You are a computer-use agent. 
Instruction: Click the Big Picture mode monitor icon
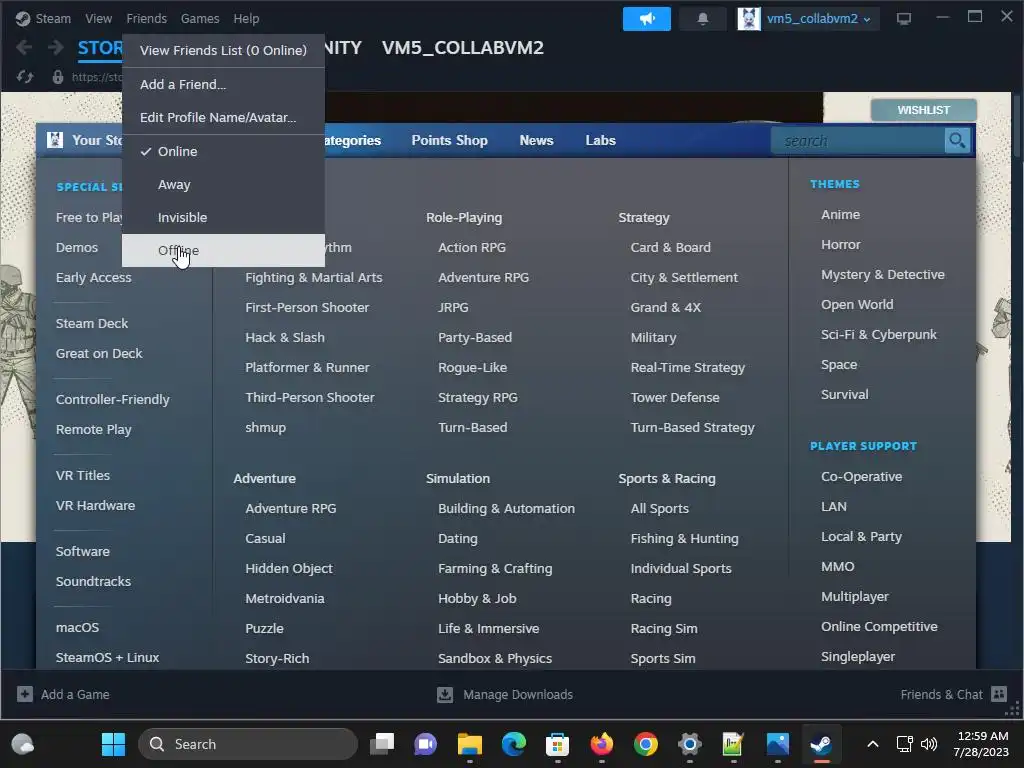point(904,18)
